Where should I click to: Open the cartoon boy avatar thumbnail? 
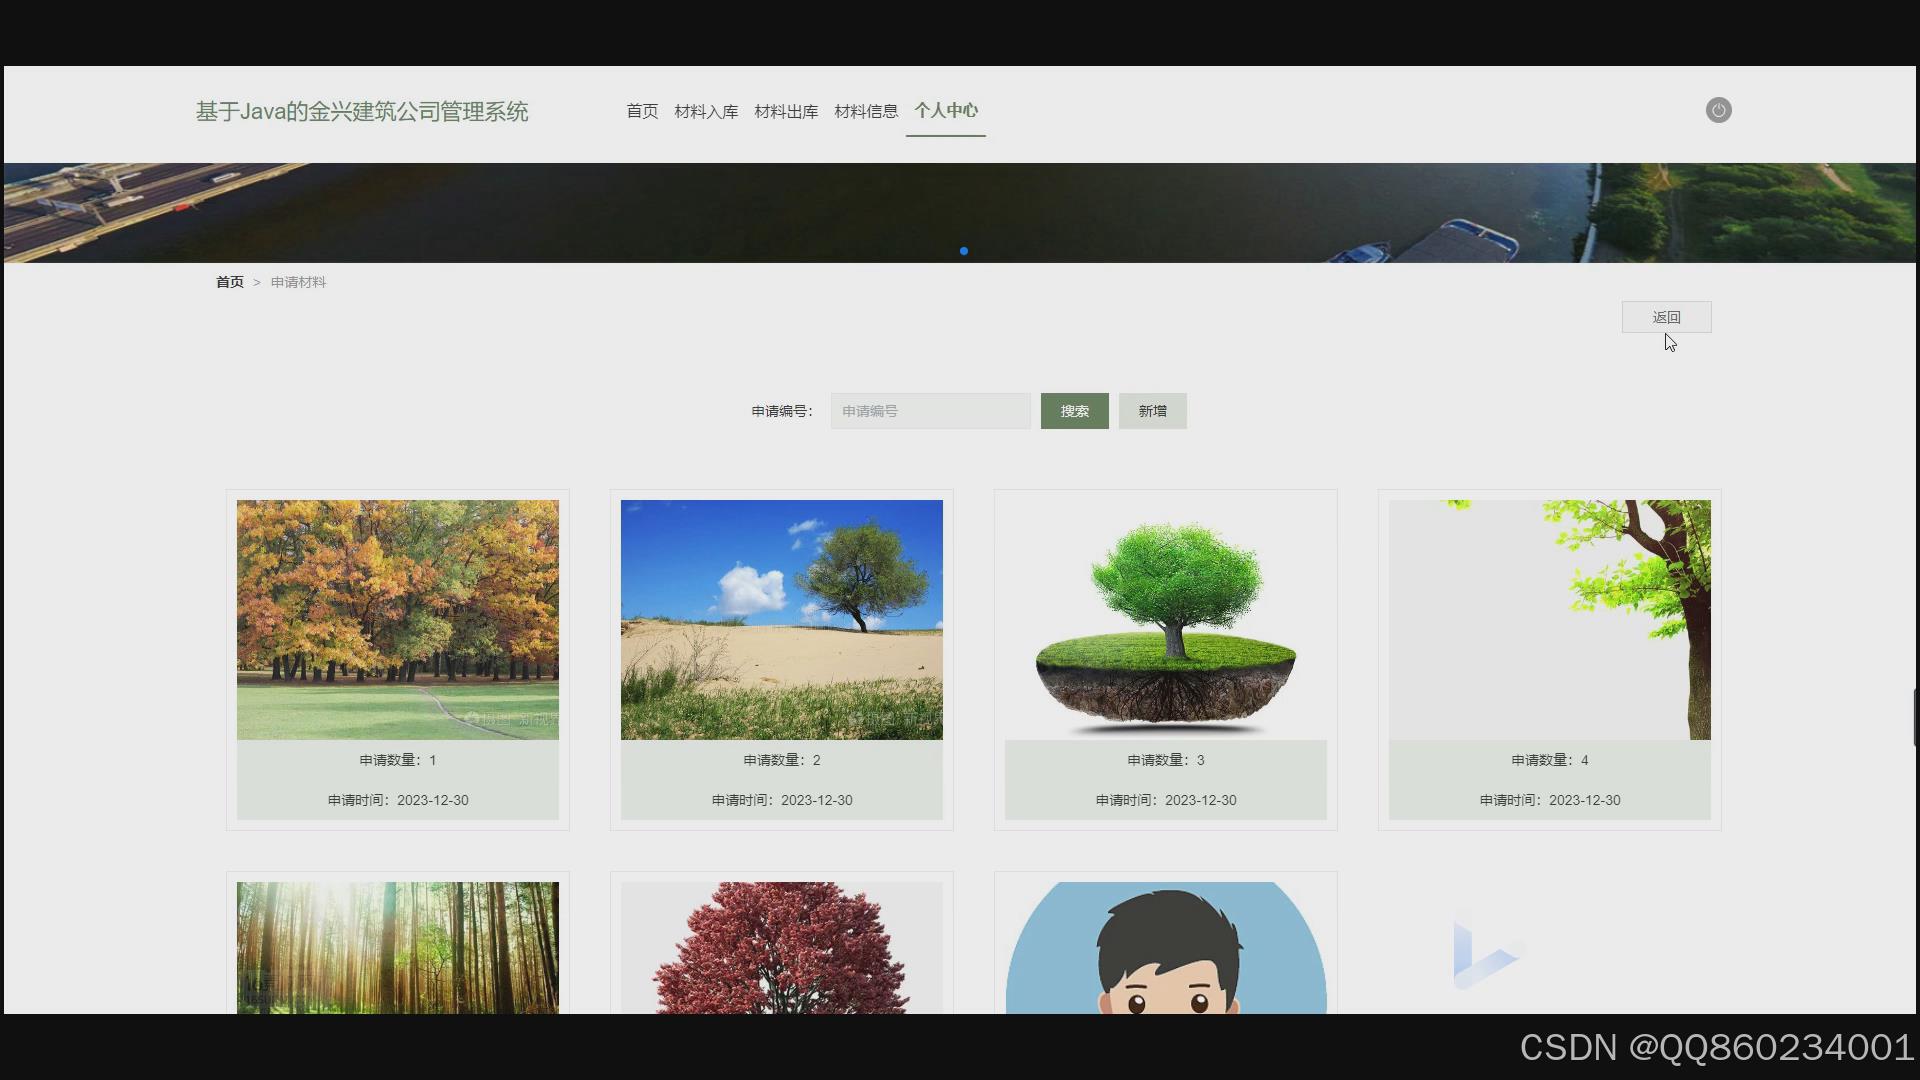click(1166, 948)
